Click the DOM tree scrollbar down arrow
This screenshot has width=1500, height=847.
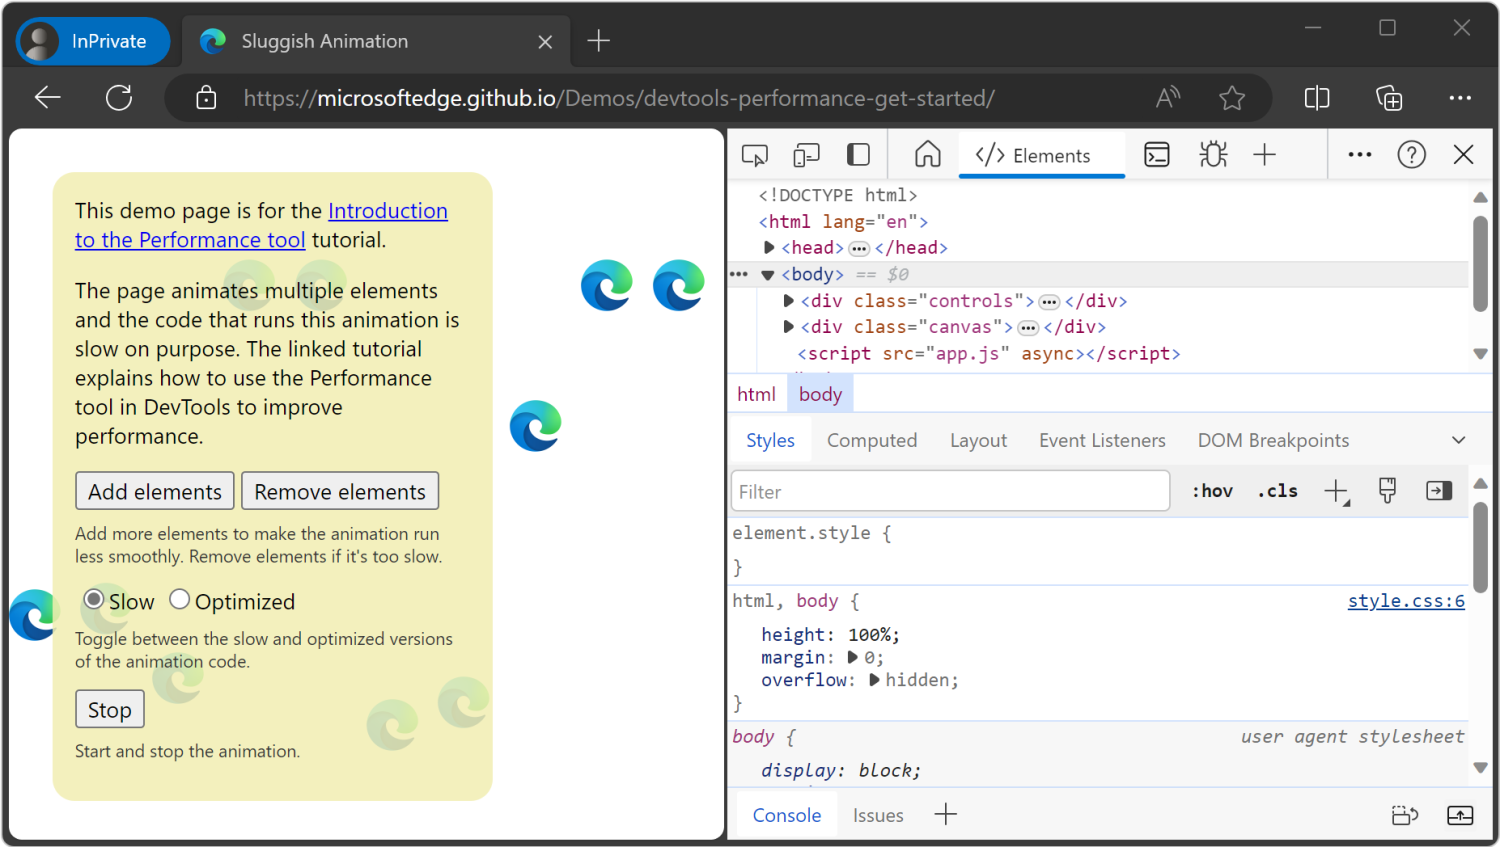tap(1480, 354)
